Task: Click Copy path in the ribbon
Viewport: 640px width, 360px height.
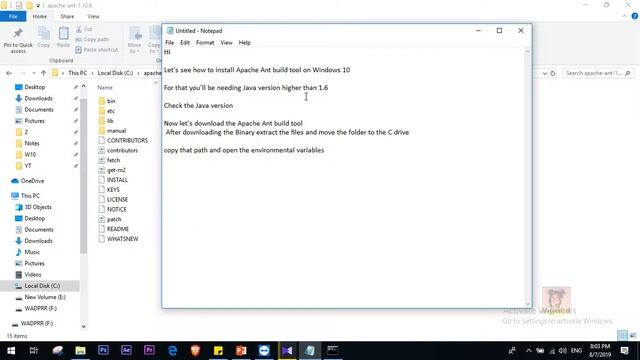Action: click(92, 39)
